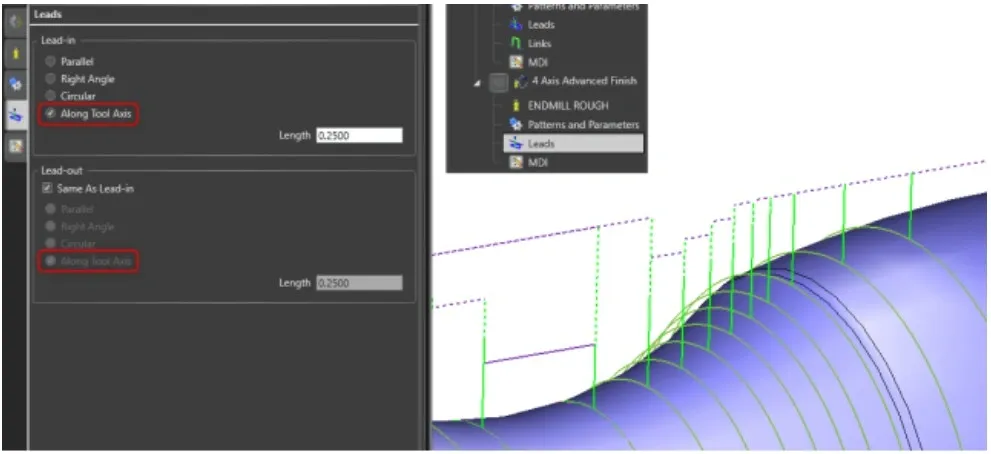Select Circular lead-in radio button

[51, 96]
